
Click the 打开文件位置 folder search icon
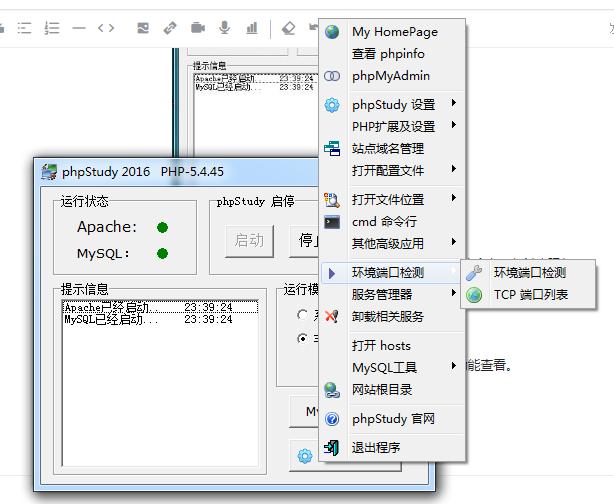[x=332, y=200]
